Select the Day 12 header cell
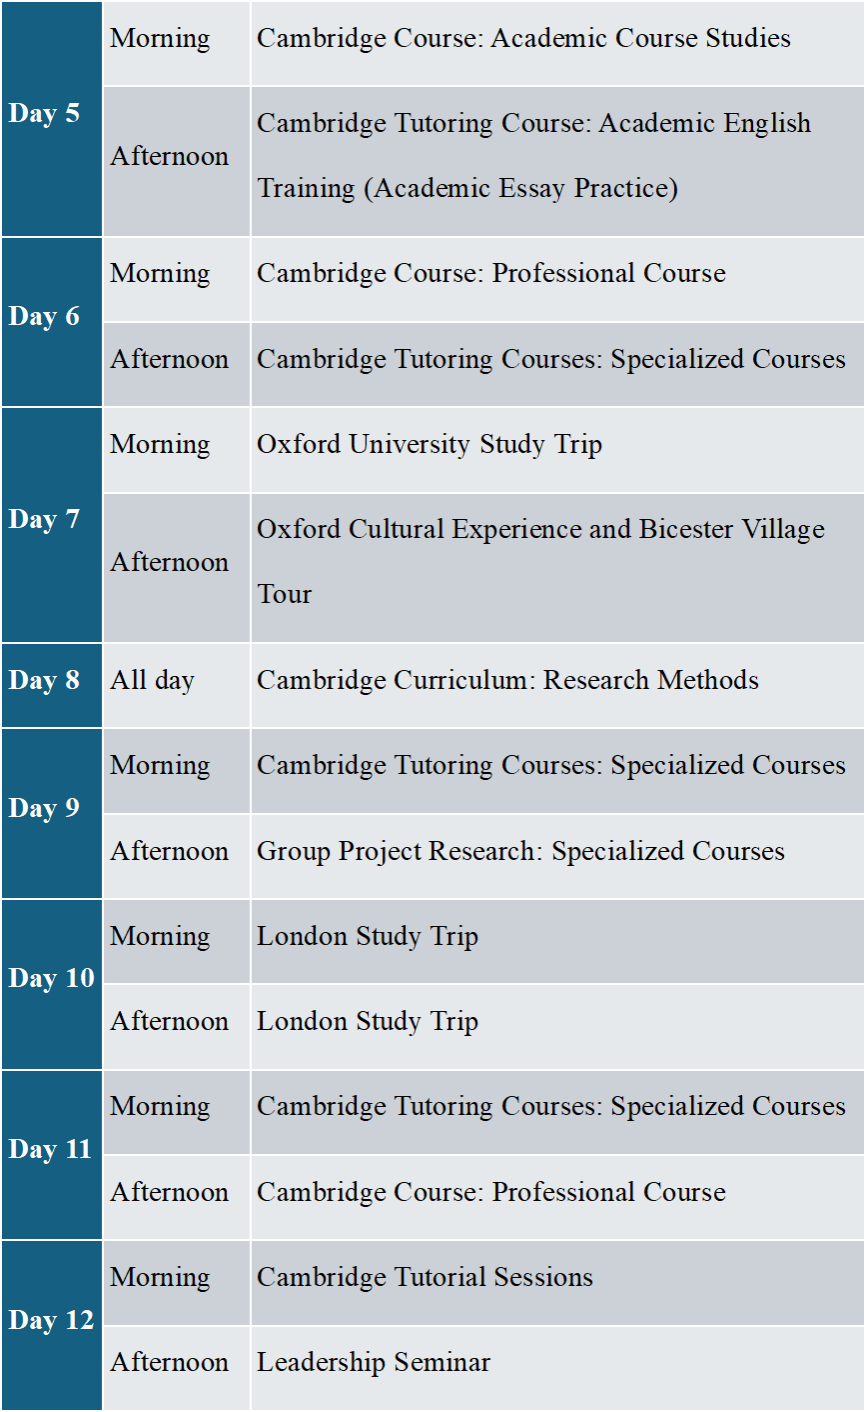This screenshot has width=864, height=1412. [50, 1321]
